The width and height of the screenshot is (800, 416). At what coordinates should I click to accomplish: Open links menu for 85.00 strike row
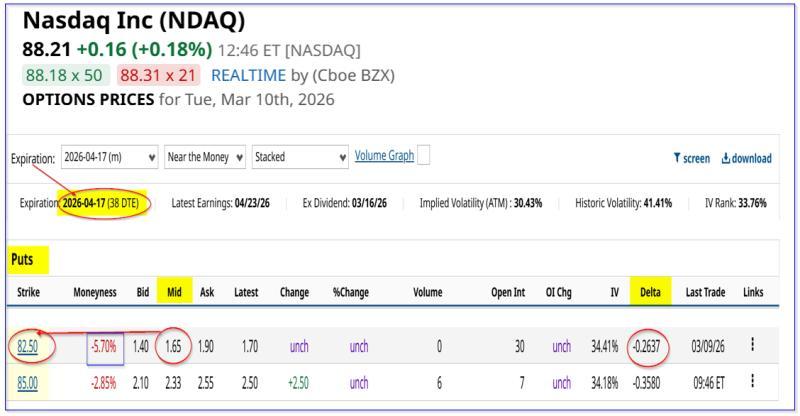pos(752,381)
